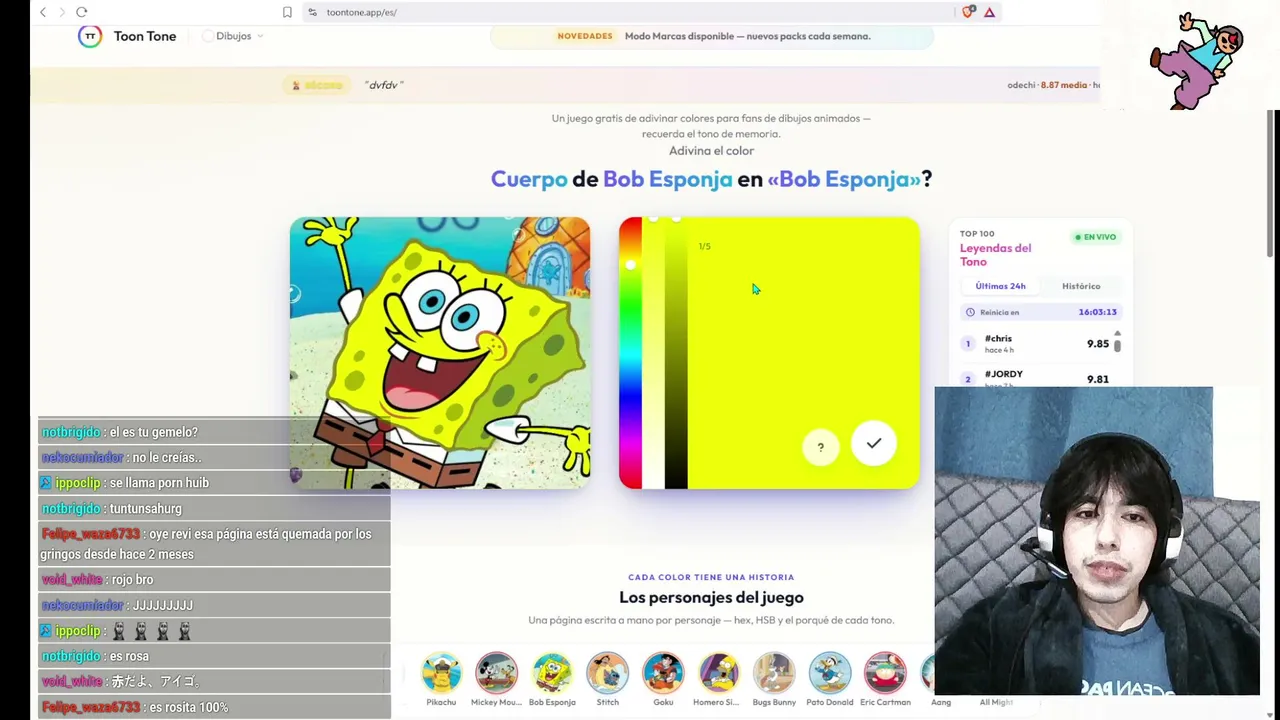Adjust the dark brightness slider strip

coord(676,353)
